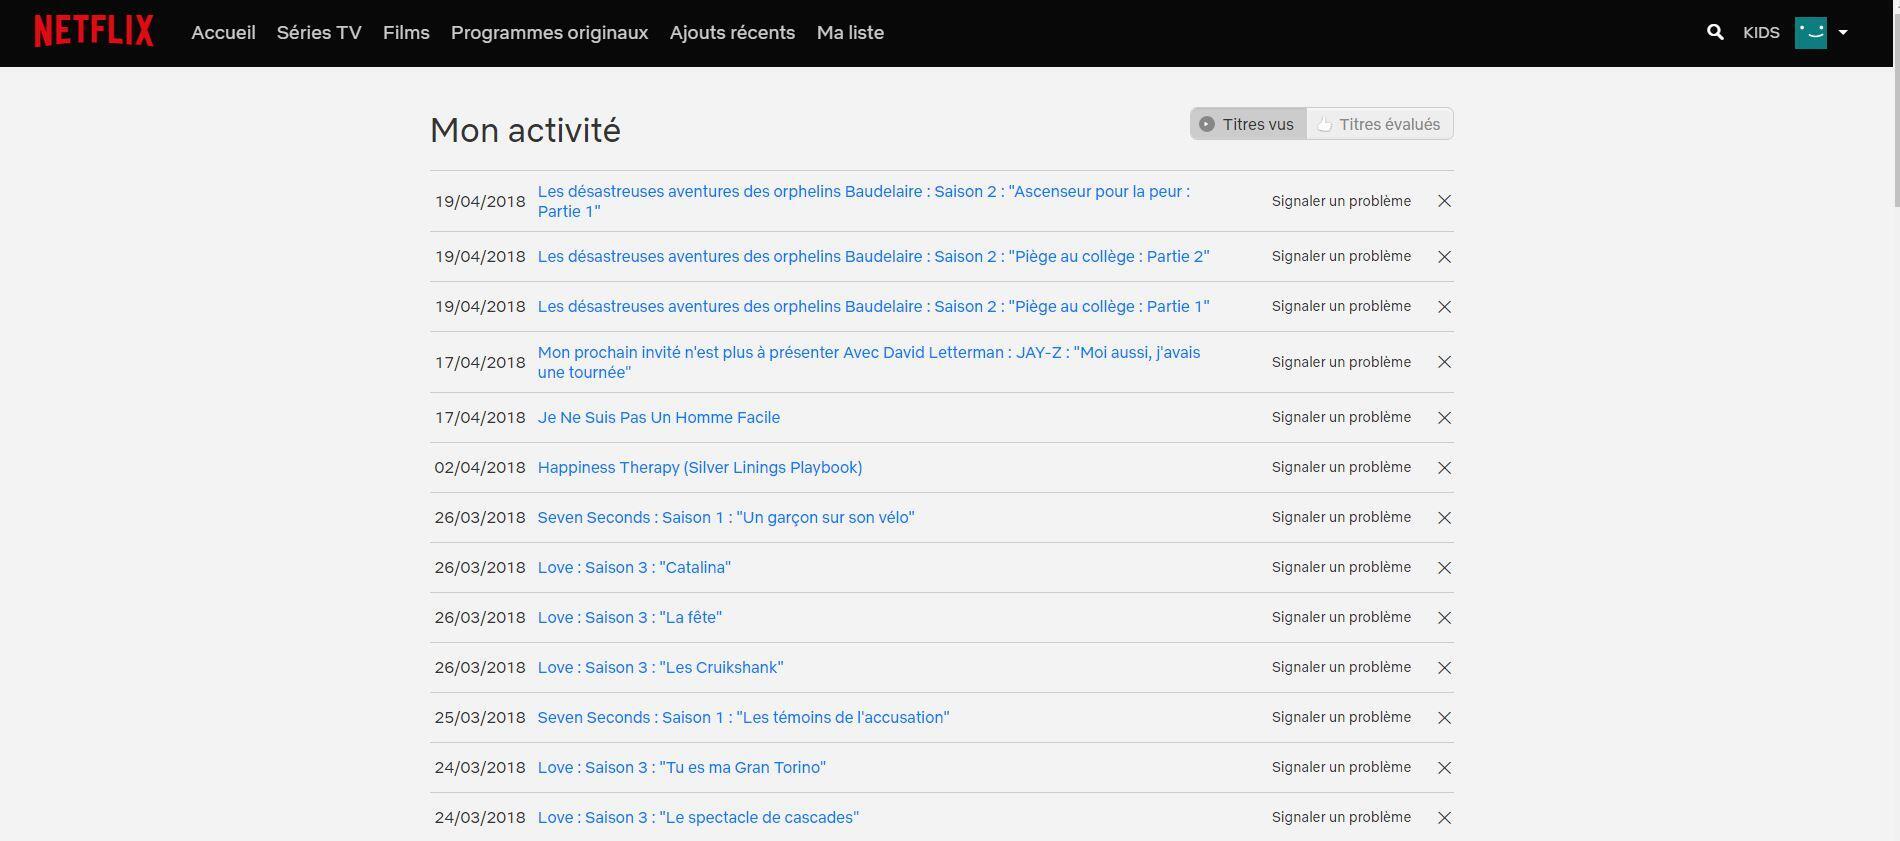Remove Seven Seconds "Un garçon sur son vélo" entry

tap(1444, 518)
